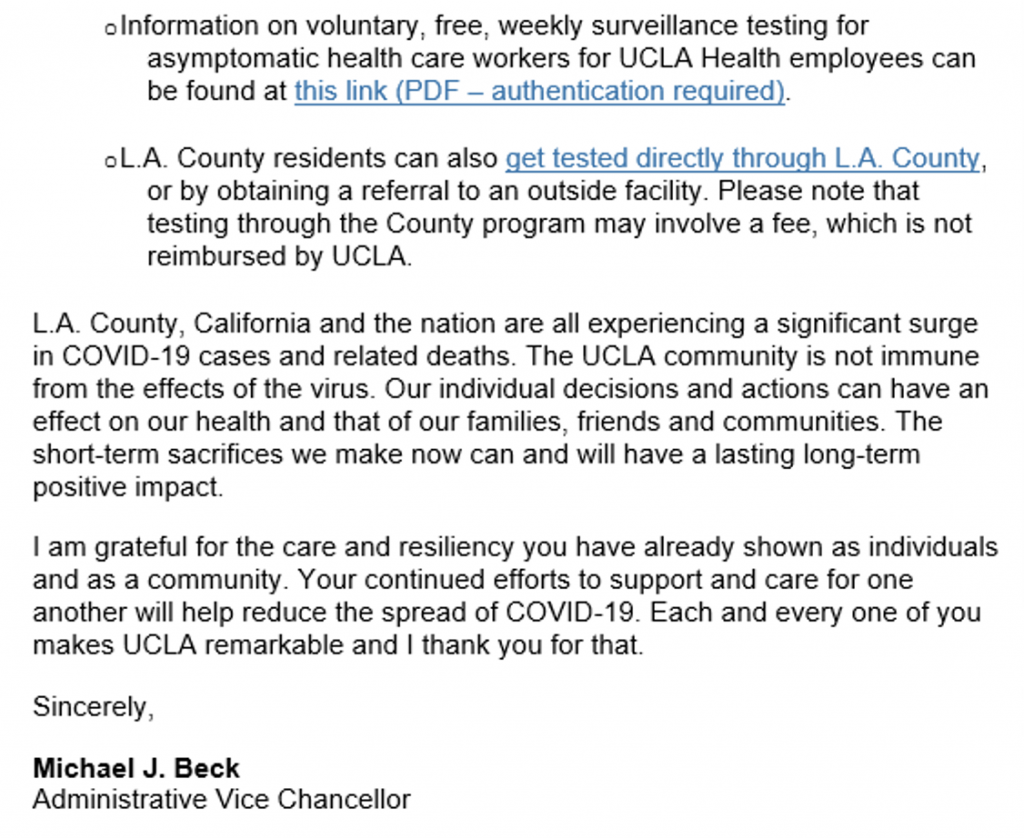Click 'get tested directly through L.A. County' link
The width and height of the screenshot is (1024, 838).
coord(742,158)
